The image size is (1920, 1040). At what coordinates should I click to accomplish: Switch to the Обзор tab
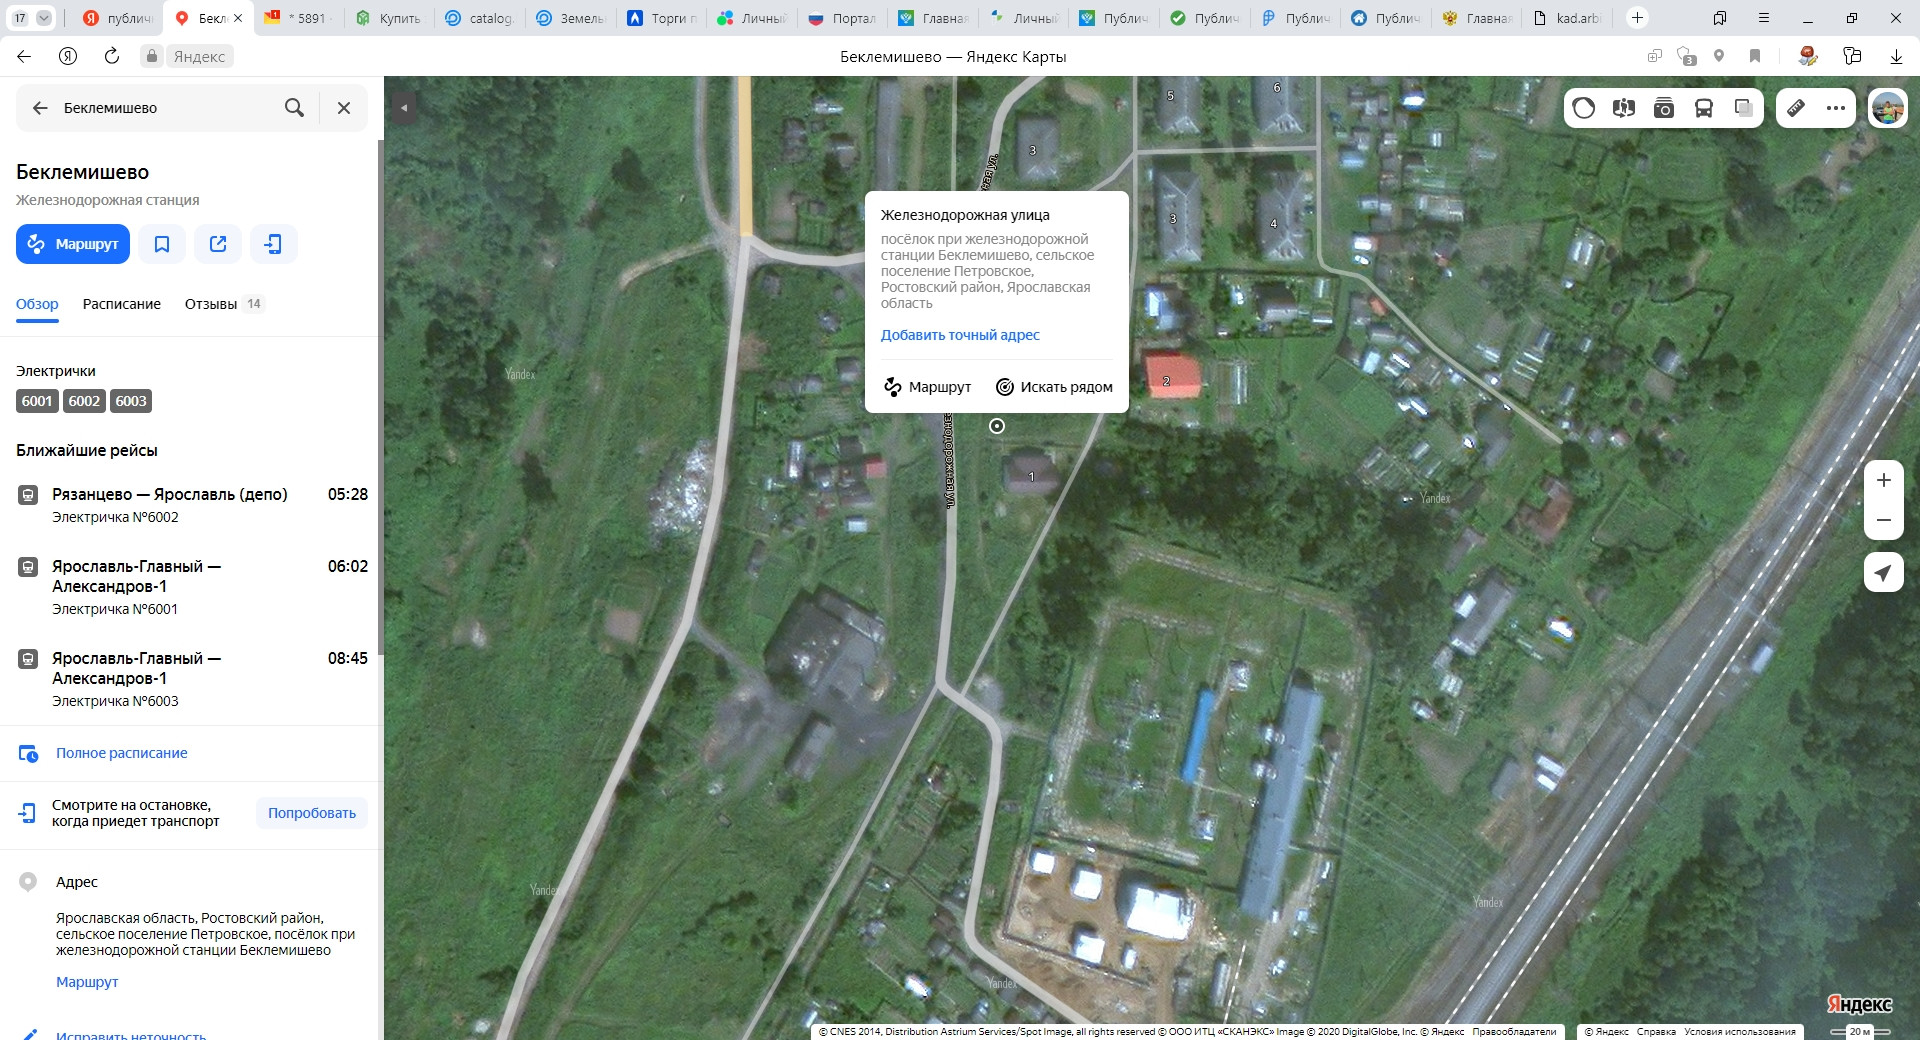point(37,304)
